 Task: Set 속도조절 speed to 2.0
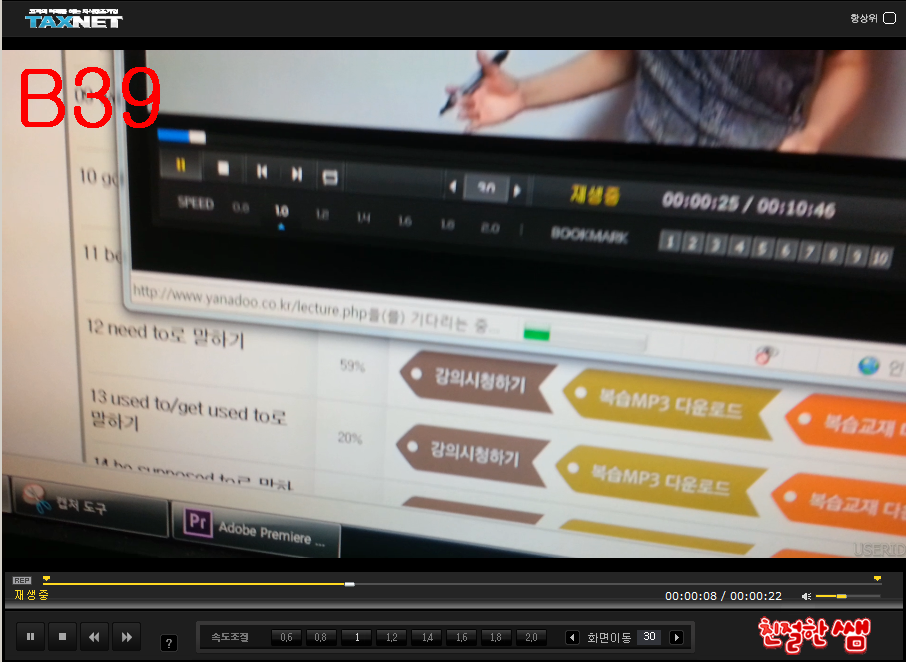pyautogui.click(x=531, y=637)
